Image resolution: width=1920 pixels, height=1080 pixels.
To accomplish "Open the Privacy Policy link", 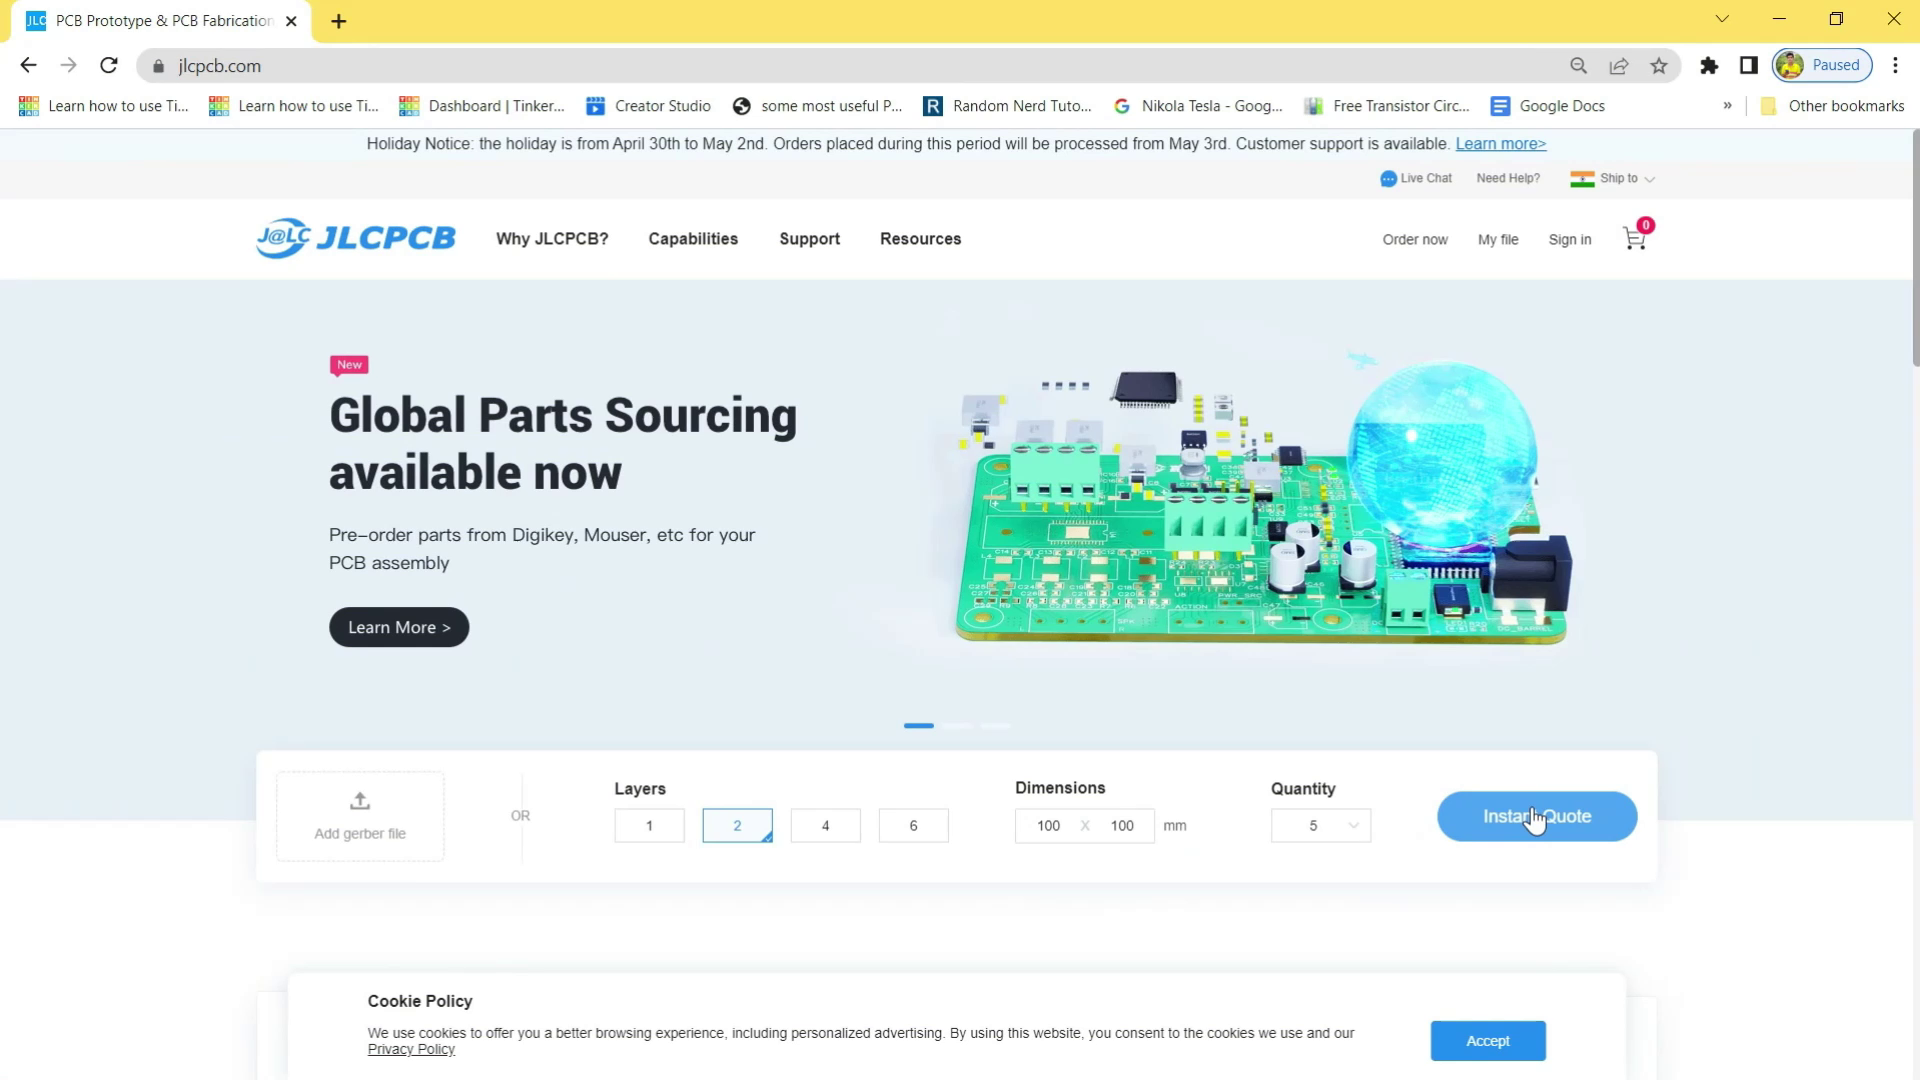I will point(411,1050).
